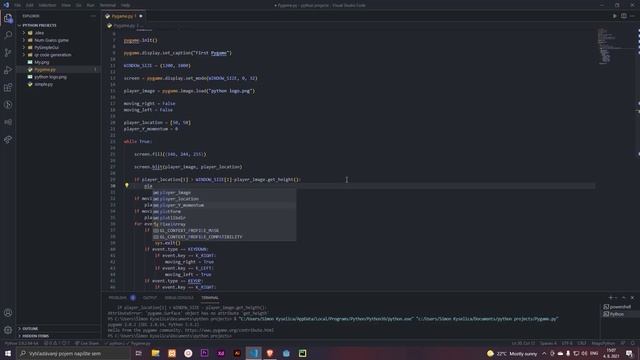Click the pygame.org contribute link in terminal
The height and width of the screenshot is (360, 640).
[229, 330]
